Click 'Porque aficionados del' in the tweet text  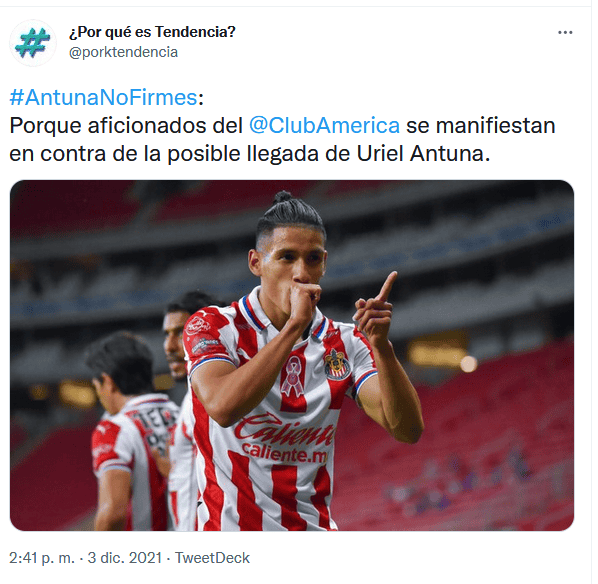click(x=127, y=127)
